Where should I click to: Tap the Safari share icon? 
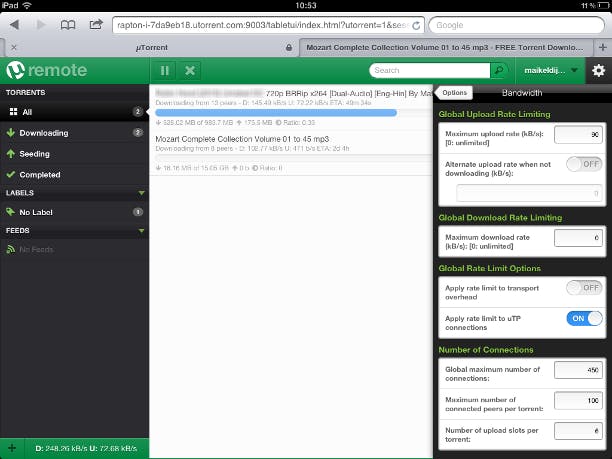tap(96, 25)
